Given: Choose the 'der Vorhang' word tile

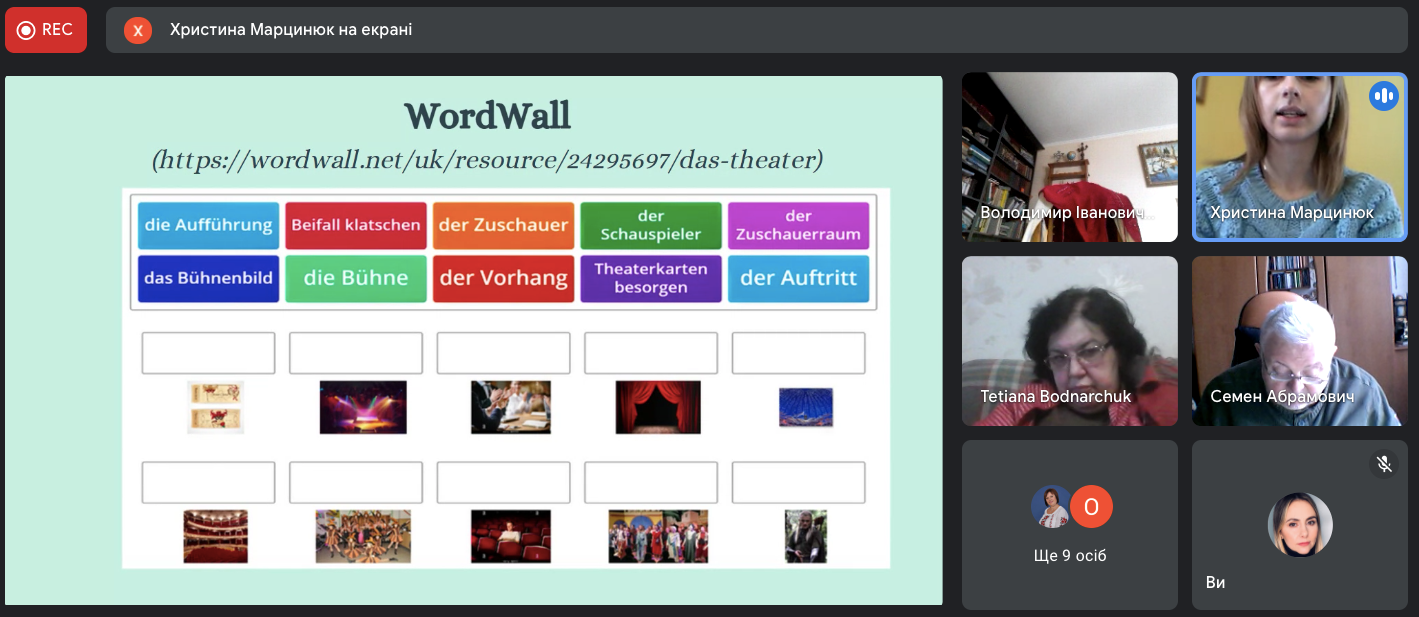Looking at the screenshot, I should [503, 278].
